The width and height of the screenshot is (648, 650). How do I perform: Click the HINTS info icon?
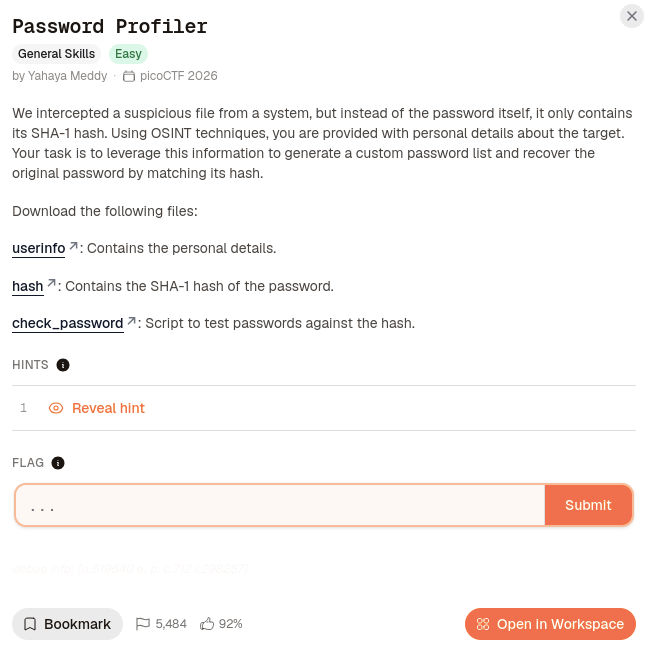tap(63, 365)
